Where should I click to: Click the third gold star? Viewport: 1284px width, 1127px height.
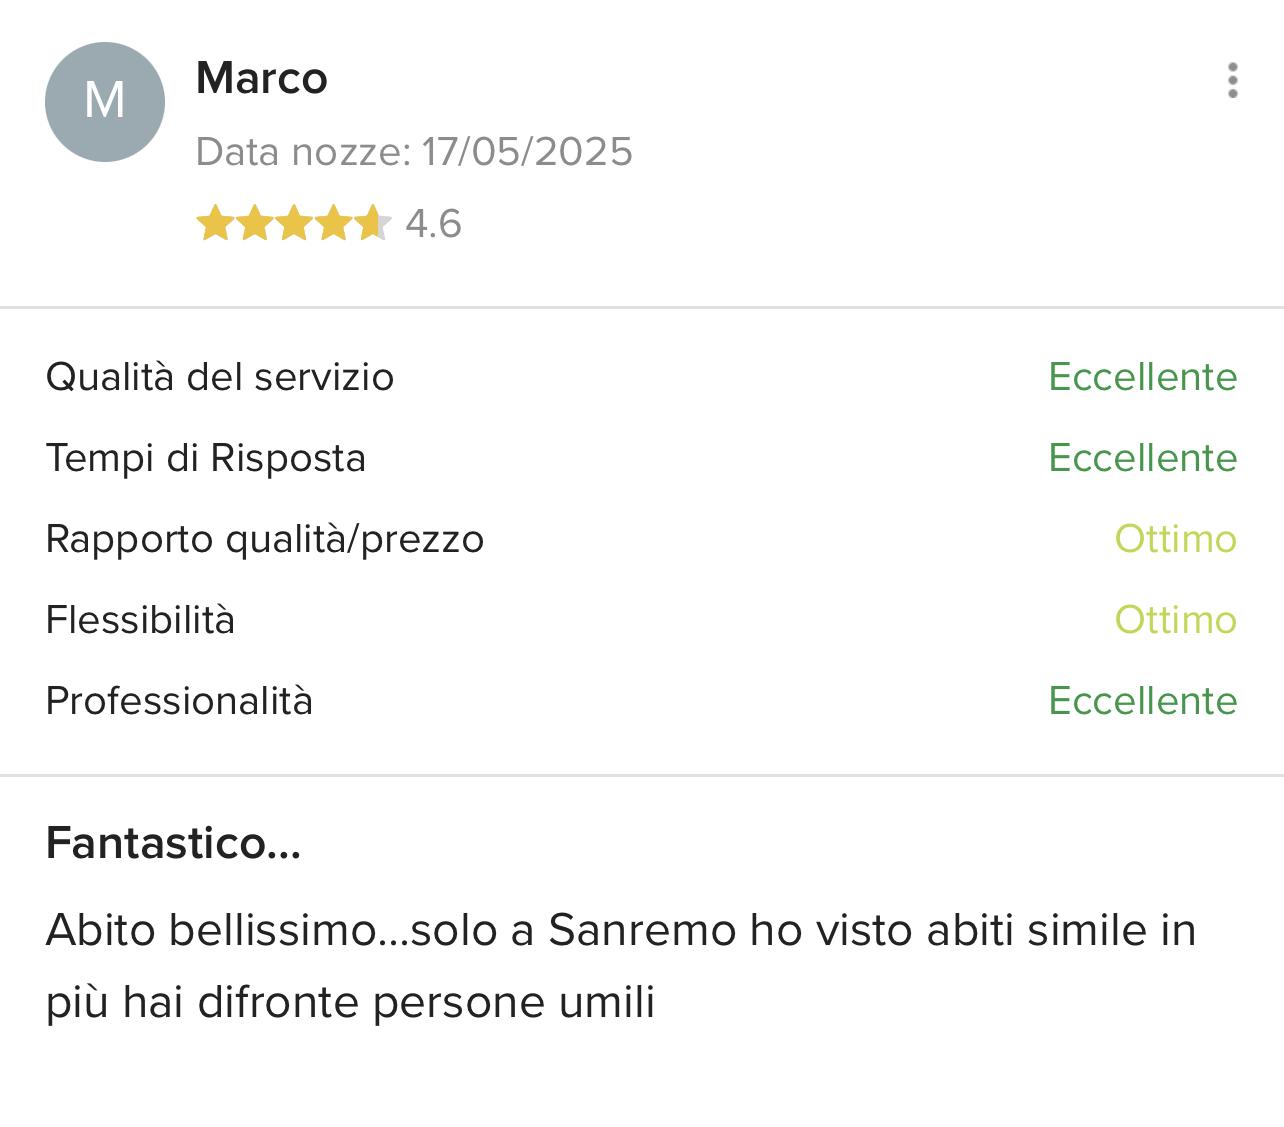pyautogui.click(x=294, y=224)
